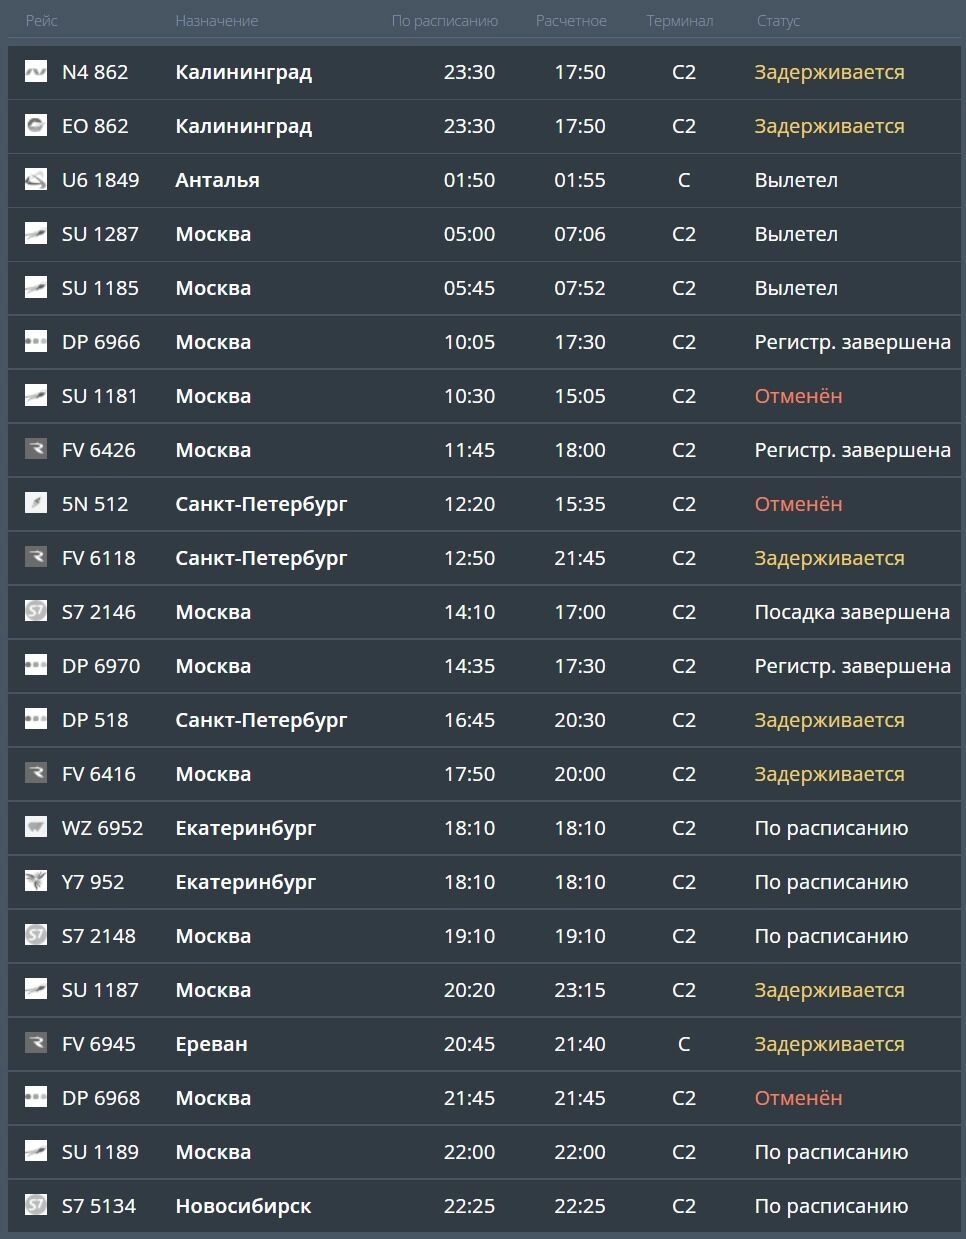
Task: Sort by the Назначение column header
Action: (x=216, y=21)
